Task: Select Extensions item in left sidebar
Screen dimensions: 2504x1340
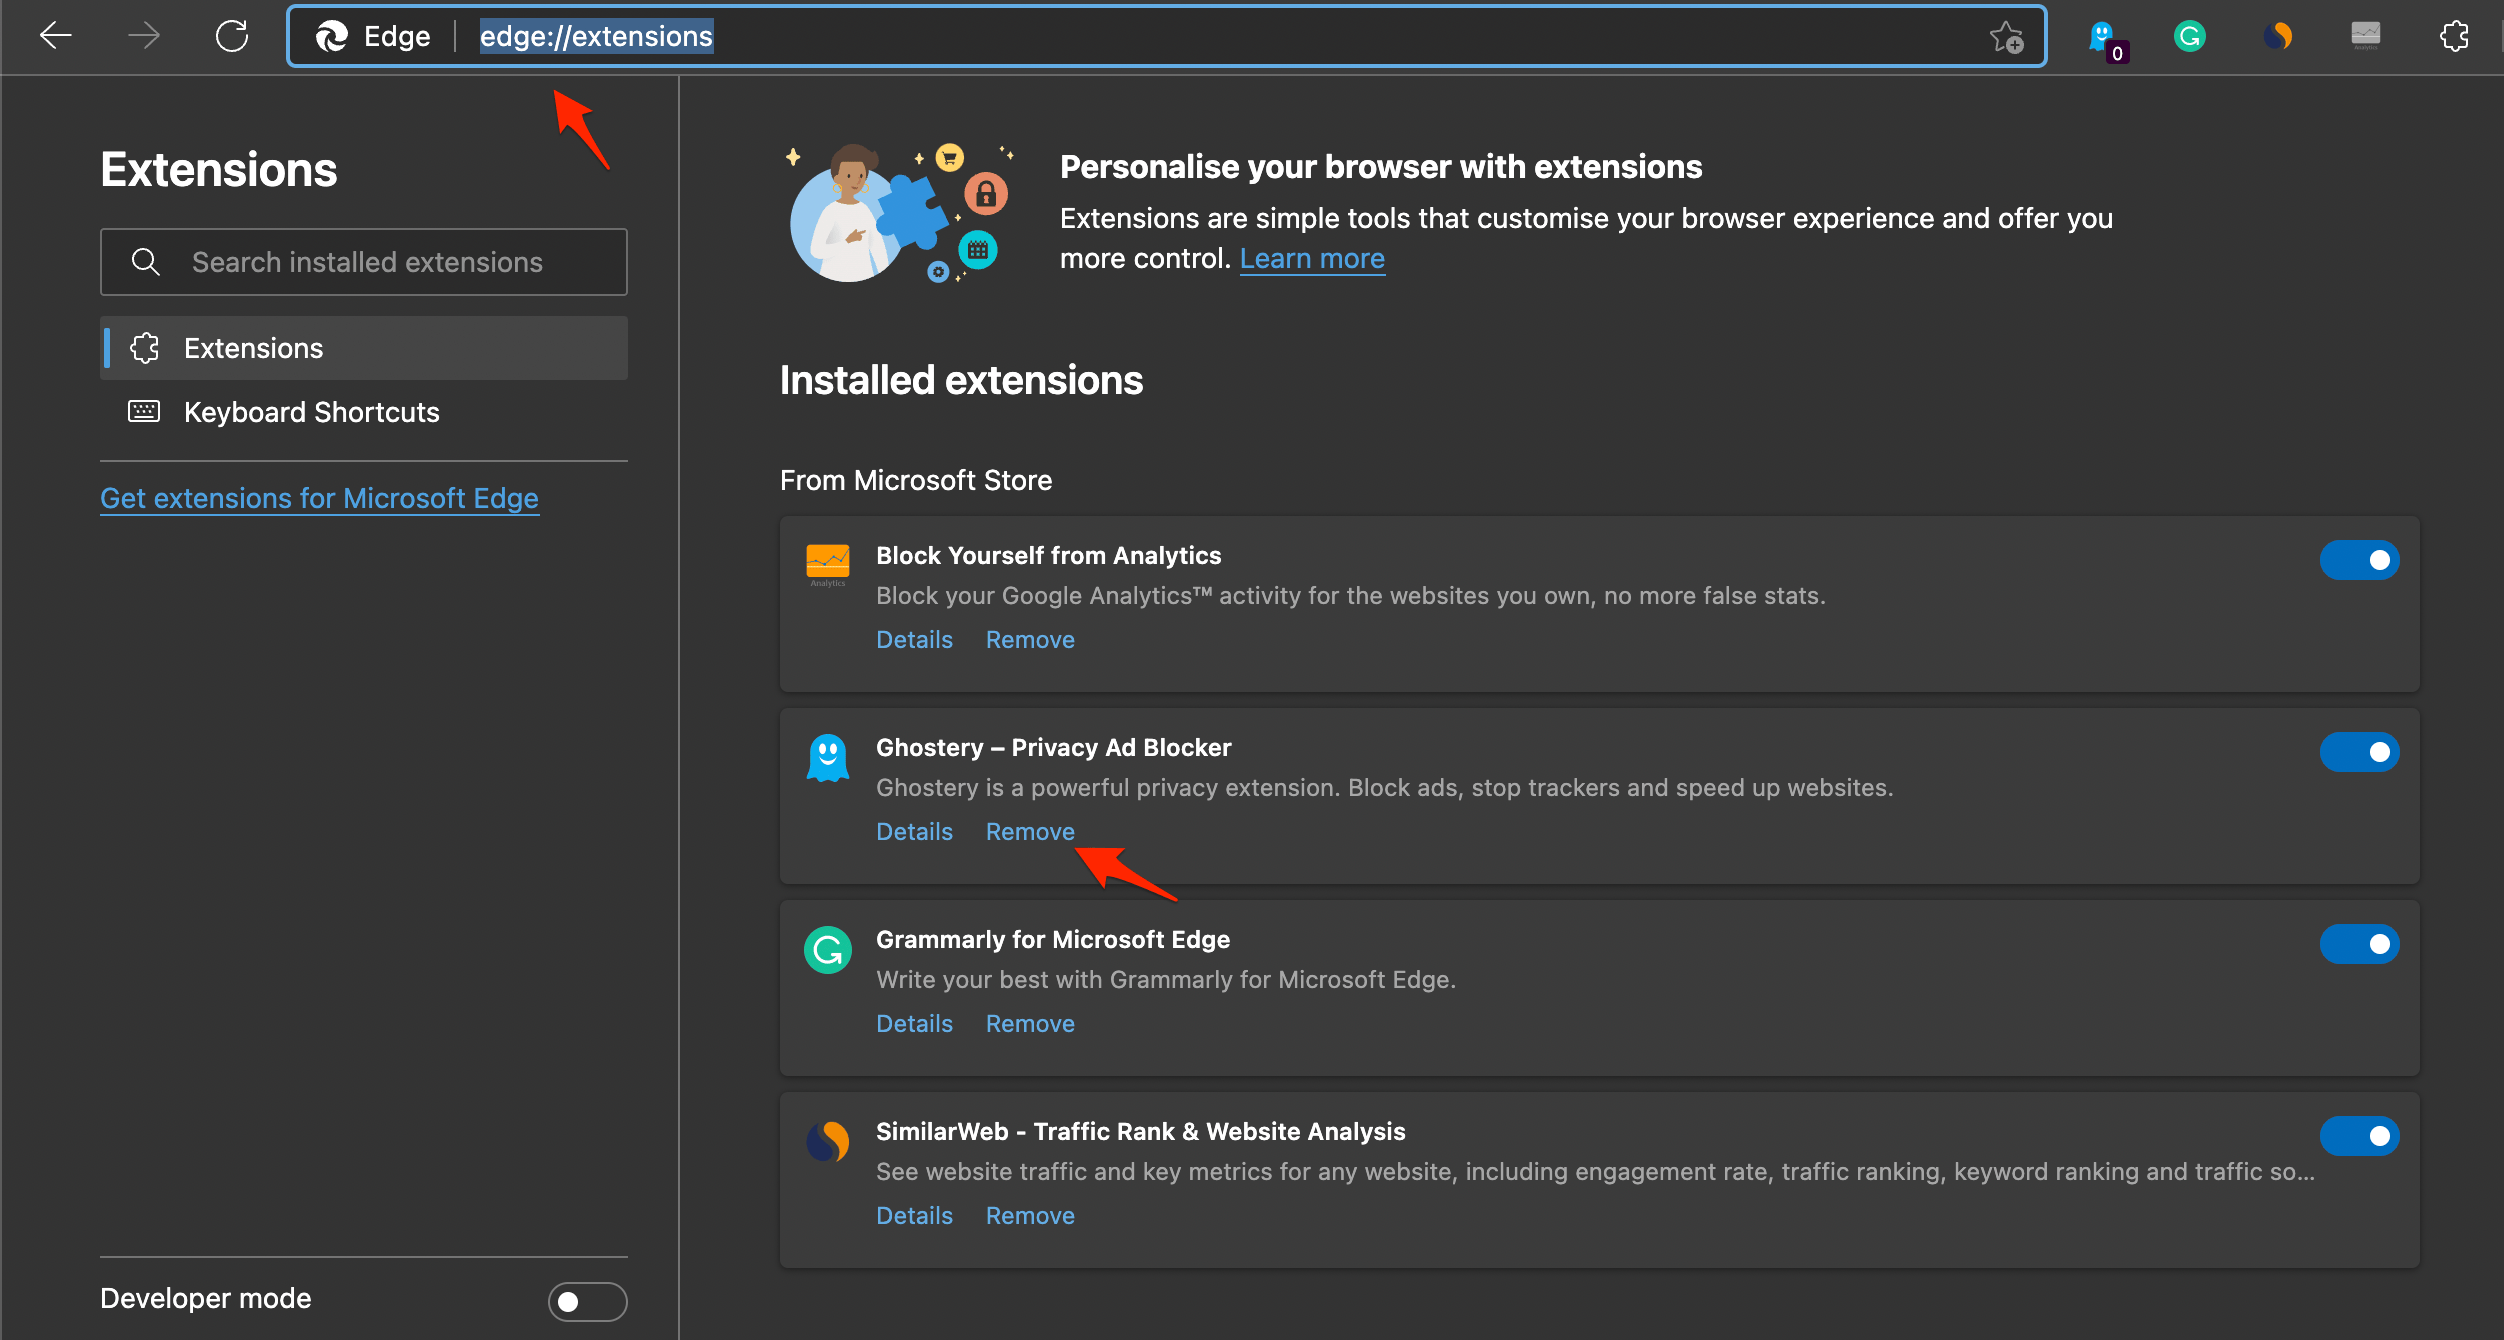Action: 364,348
